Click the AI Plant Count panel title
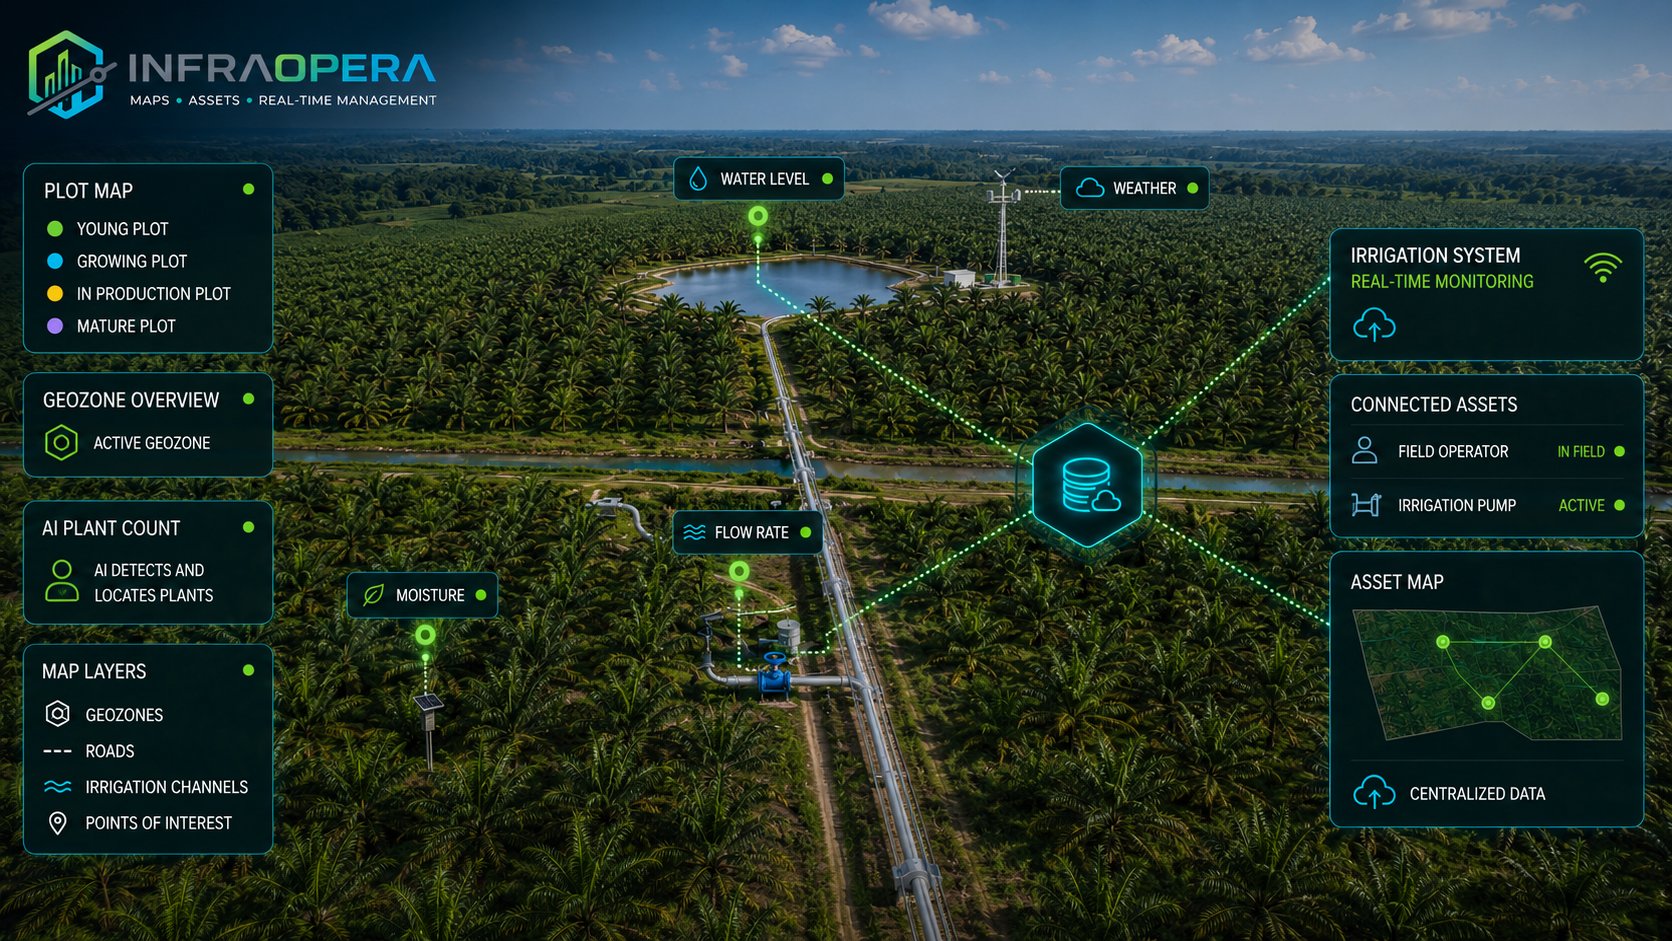This screenshot has width=1672, height=941. click(111, 528)
